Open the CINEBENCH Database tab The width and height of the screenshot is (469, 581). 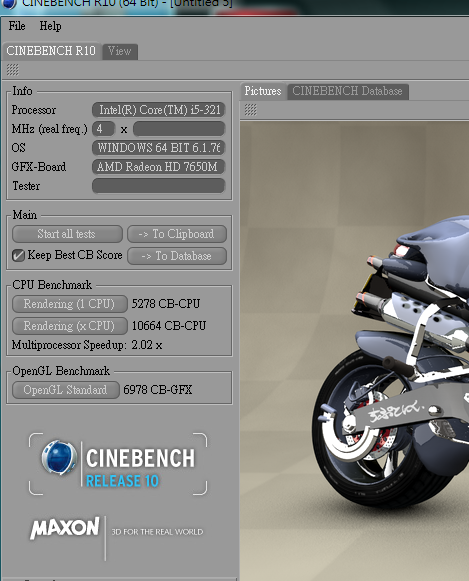347,91
